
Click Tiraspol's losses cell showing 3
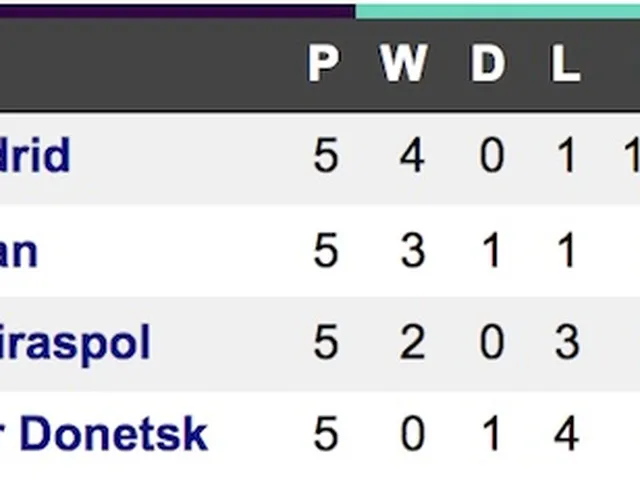click(x=566, y=343)
